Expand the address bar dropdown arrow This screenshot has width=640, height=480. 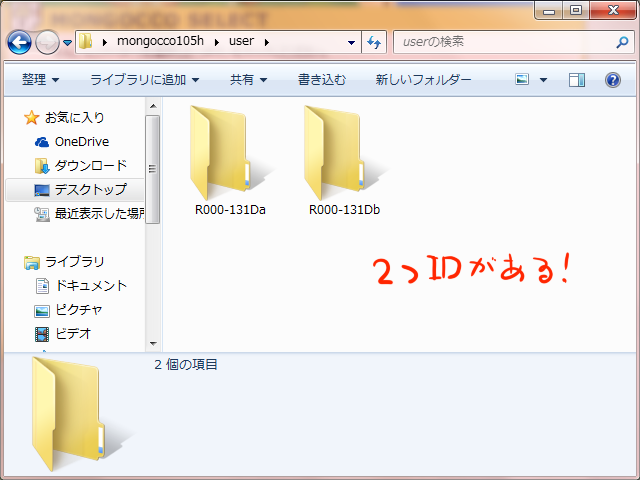[351, 43]
